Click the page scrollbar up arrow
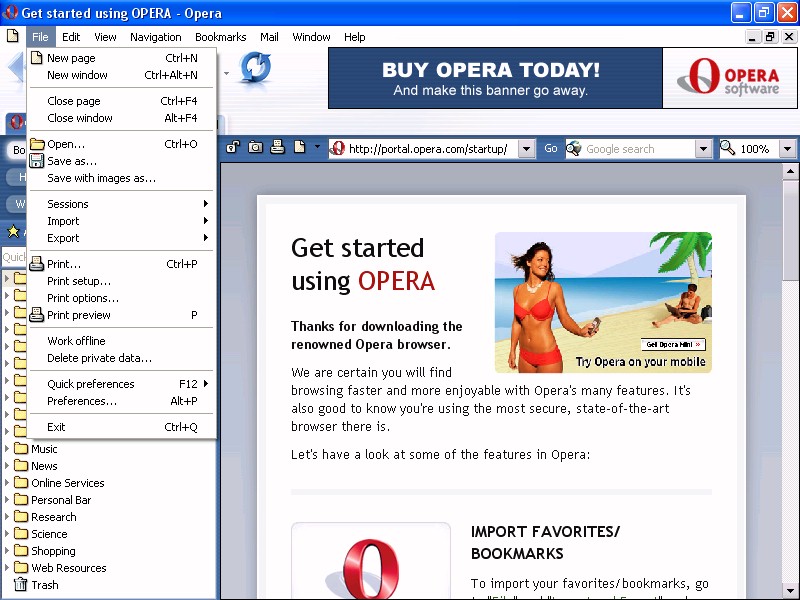 [x=790, y=171]
